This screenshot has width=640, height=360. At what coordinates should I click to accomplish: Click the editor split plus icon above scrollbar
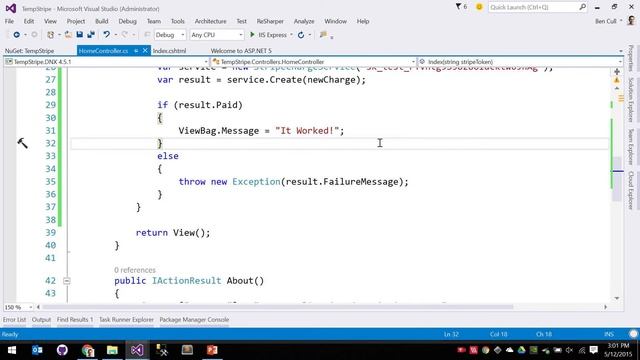617,72
